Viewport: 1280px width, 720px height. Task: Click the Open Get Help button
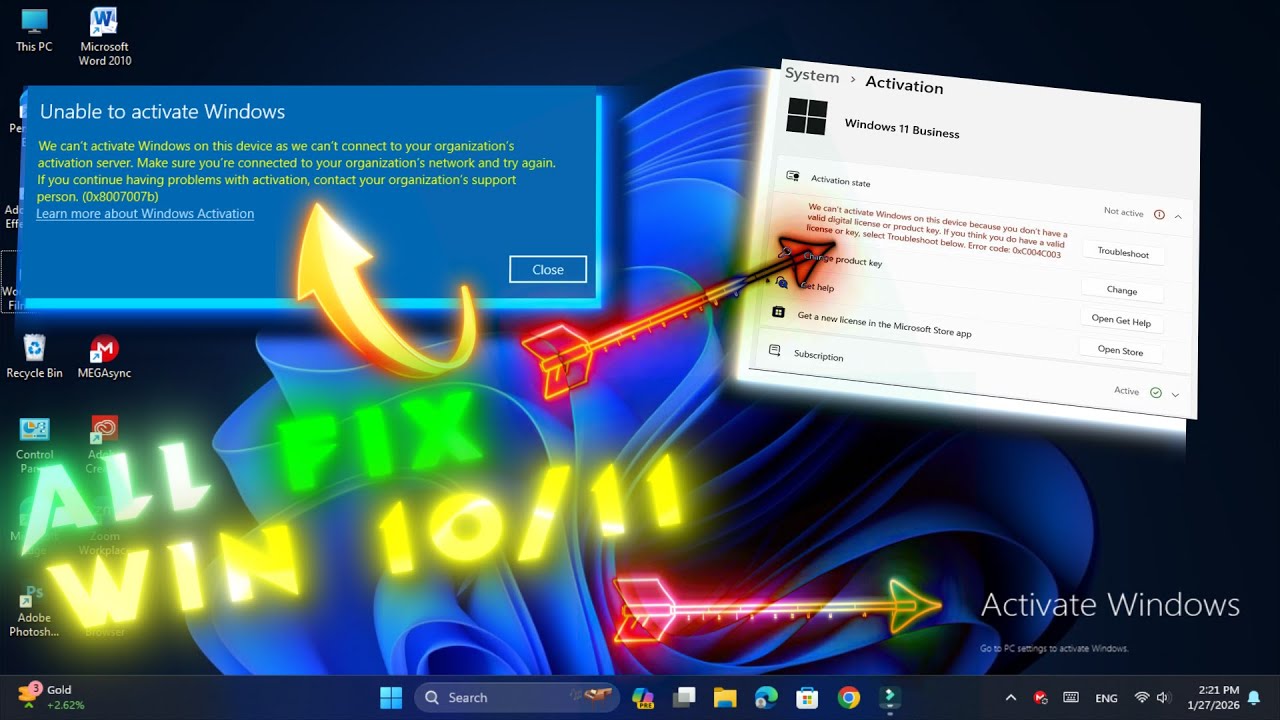click(x=1121, y=321)
